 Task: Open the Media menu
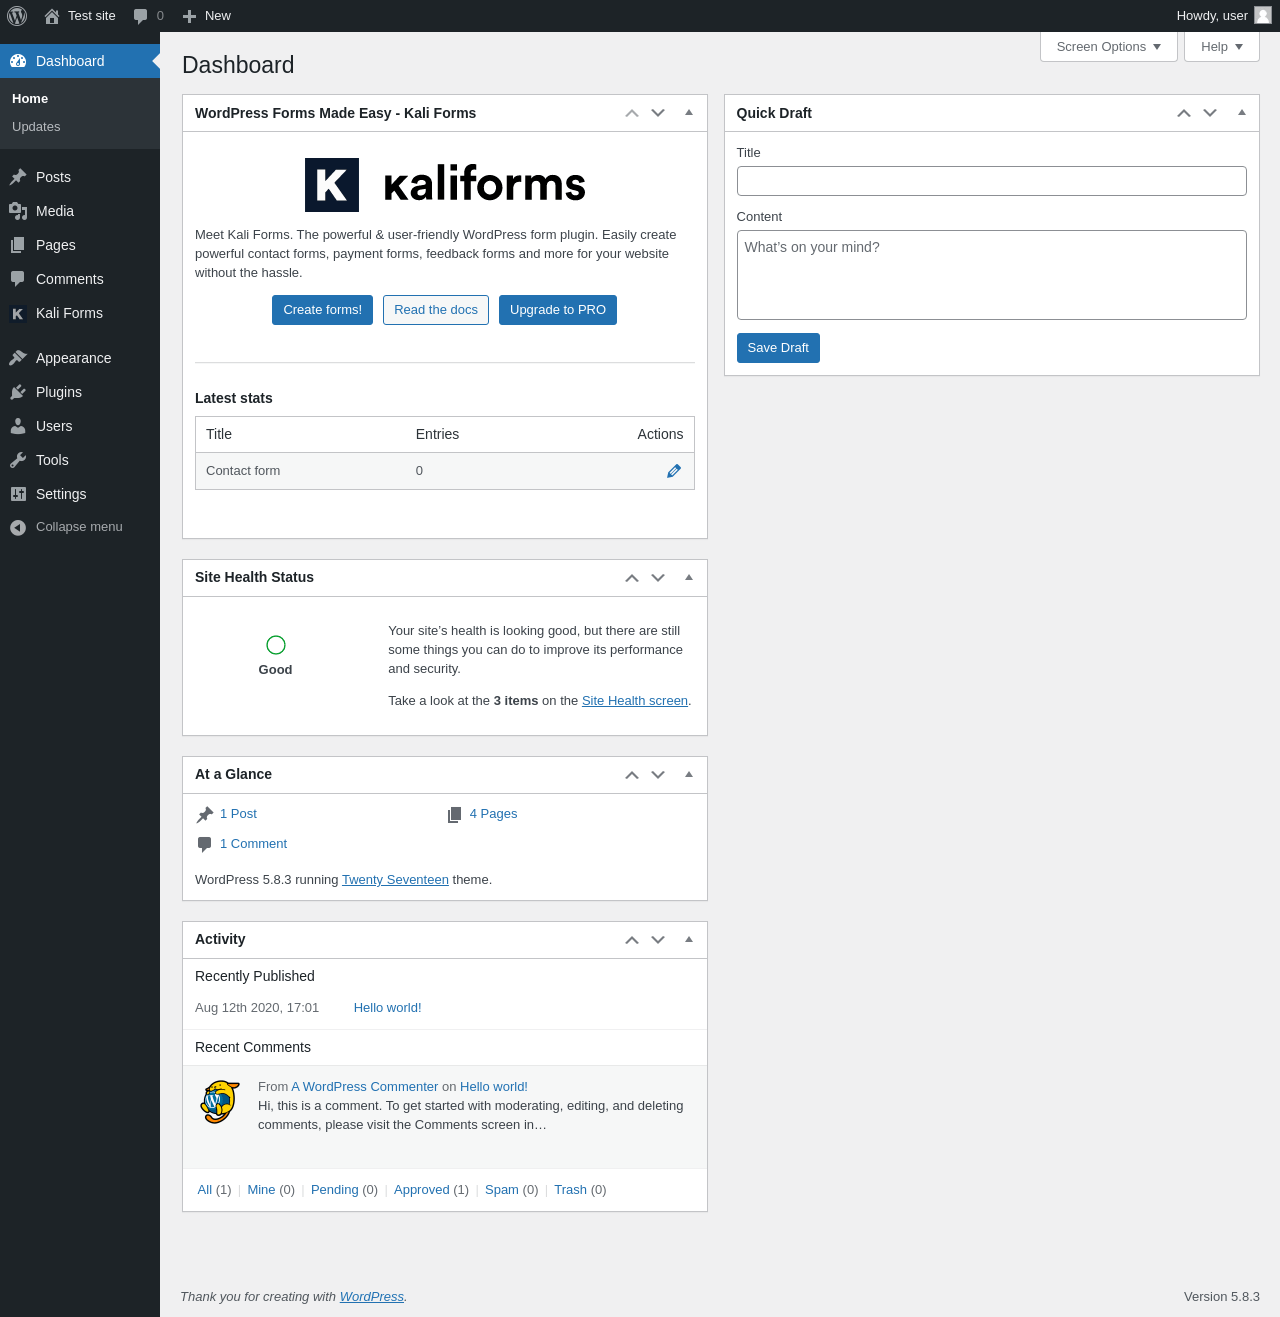coord(80,211)
